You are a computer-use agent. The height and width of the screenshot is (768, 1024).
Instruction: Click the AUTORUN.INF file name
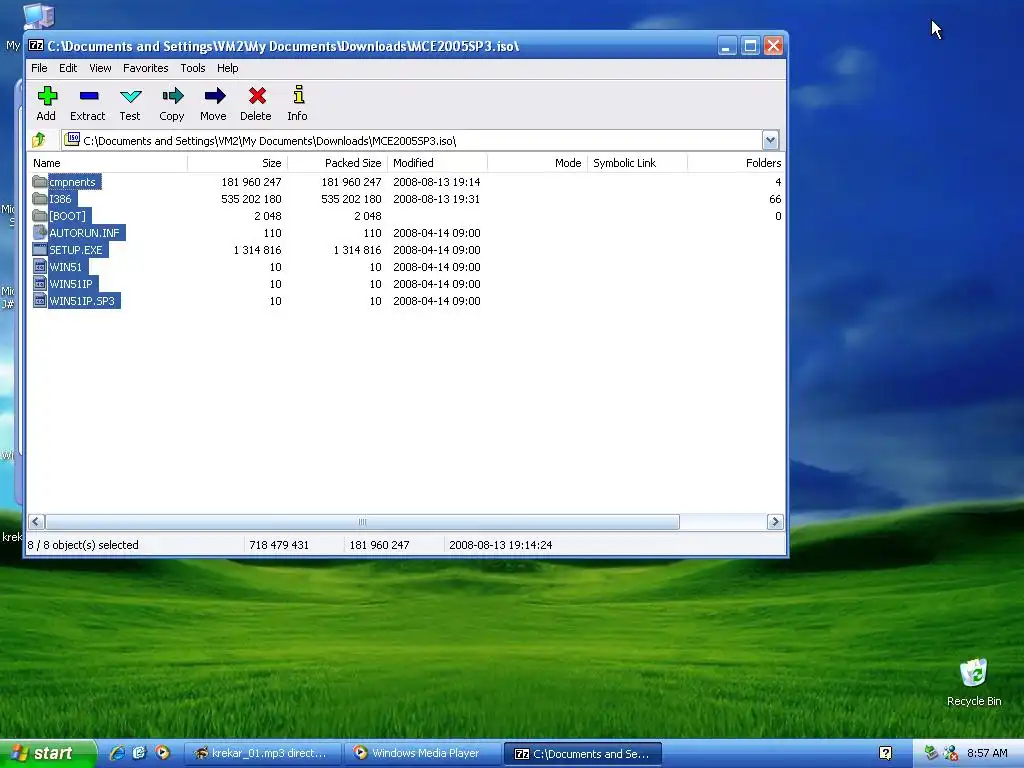coord(84,233)
